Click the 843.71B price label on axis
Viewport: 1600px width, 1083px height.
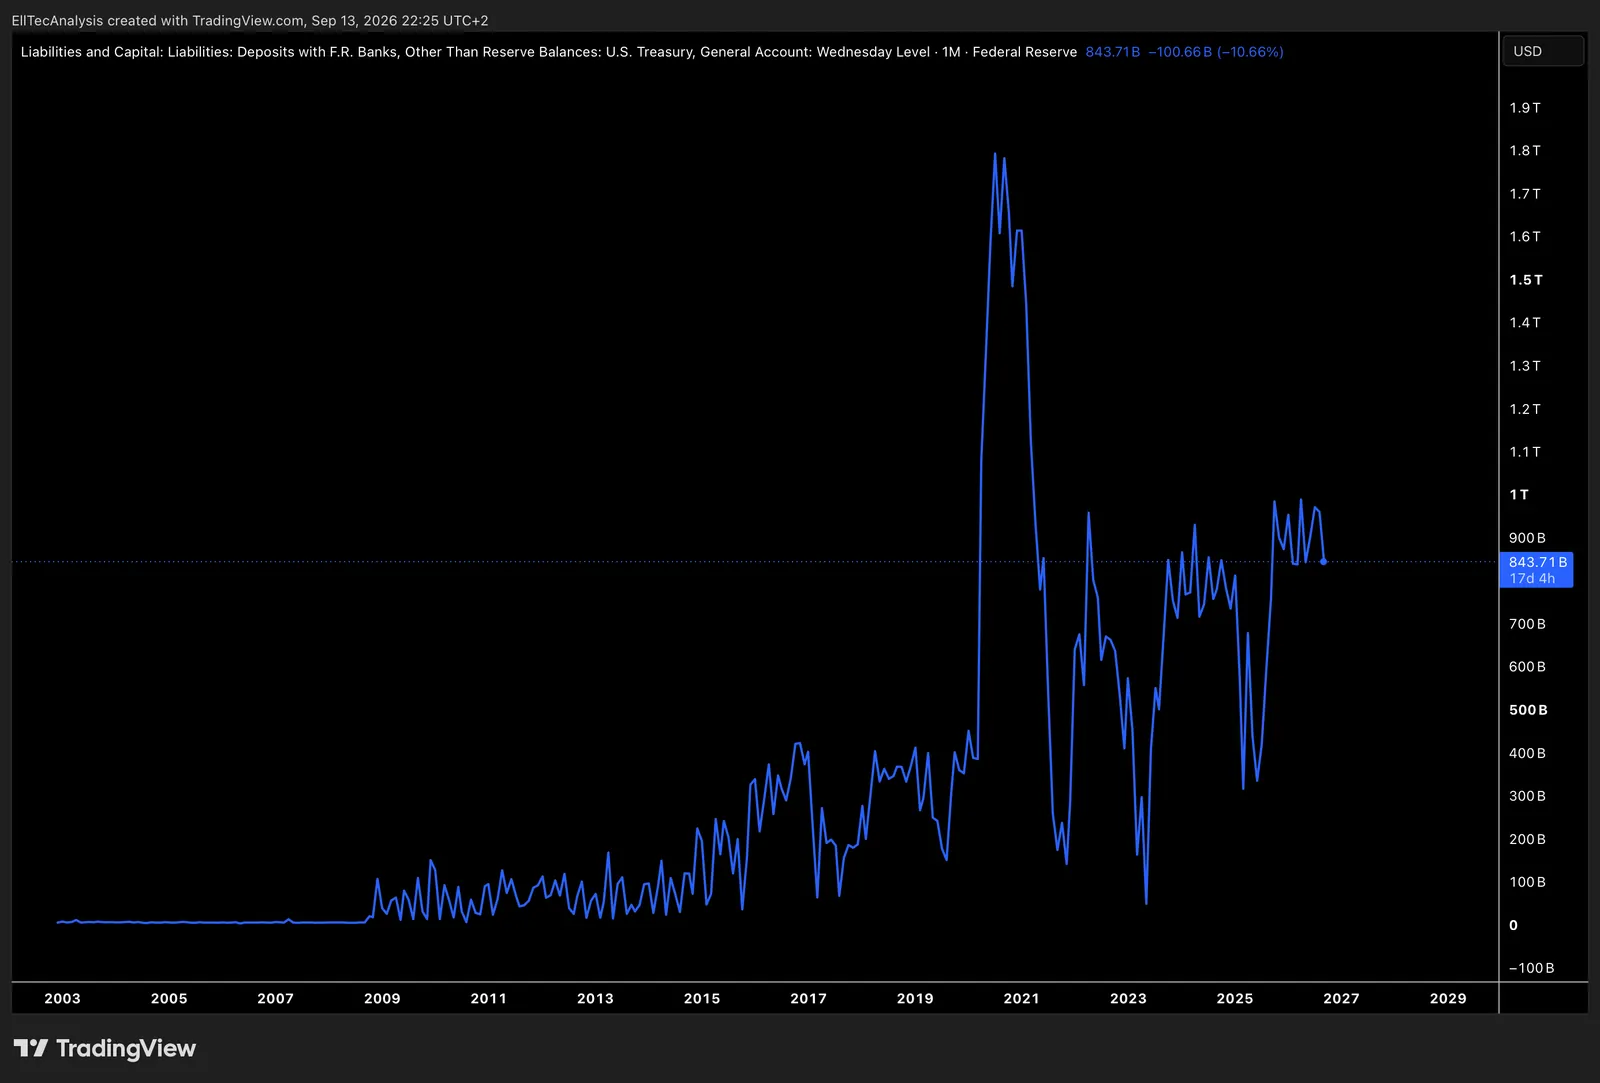tap(1537, 569)
